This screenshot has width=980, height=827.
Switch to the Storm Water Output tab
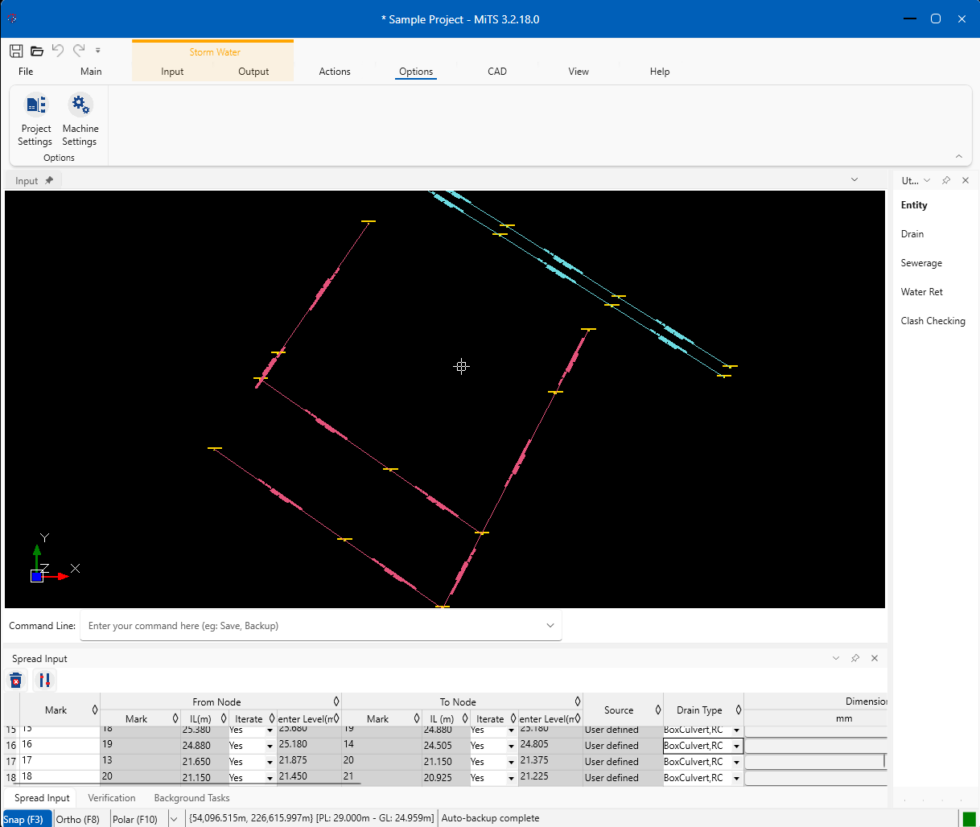click(x=253, y=71)
